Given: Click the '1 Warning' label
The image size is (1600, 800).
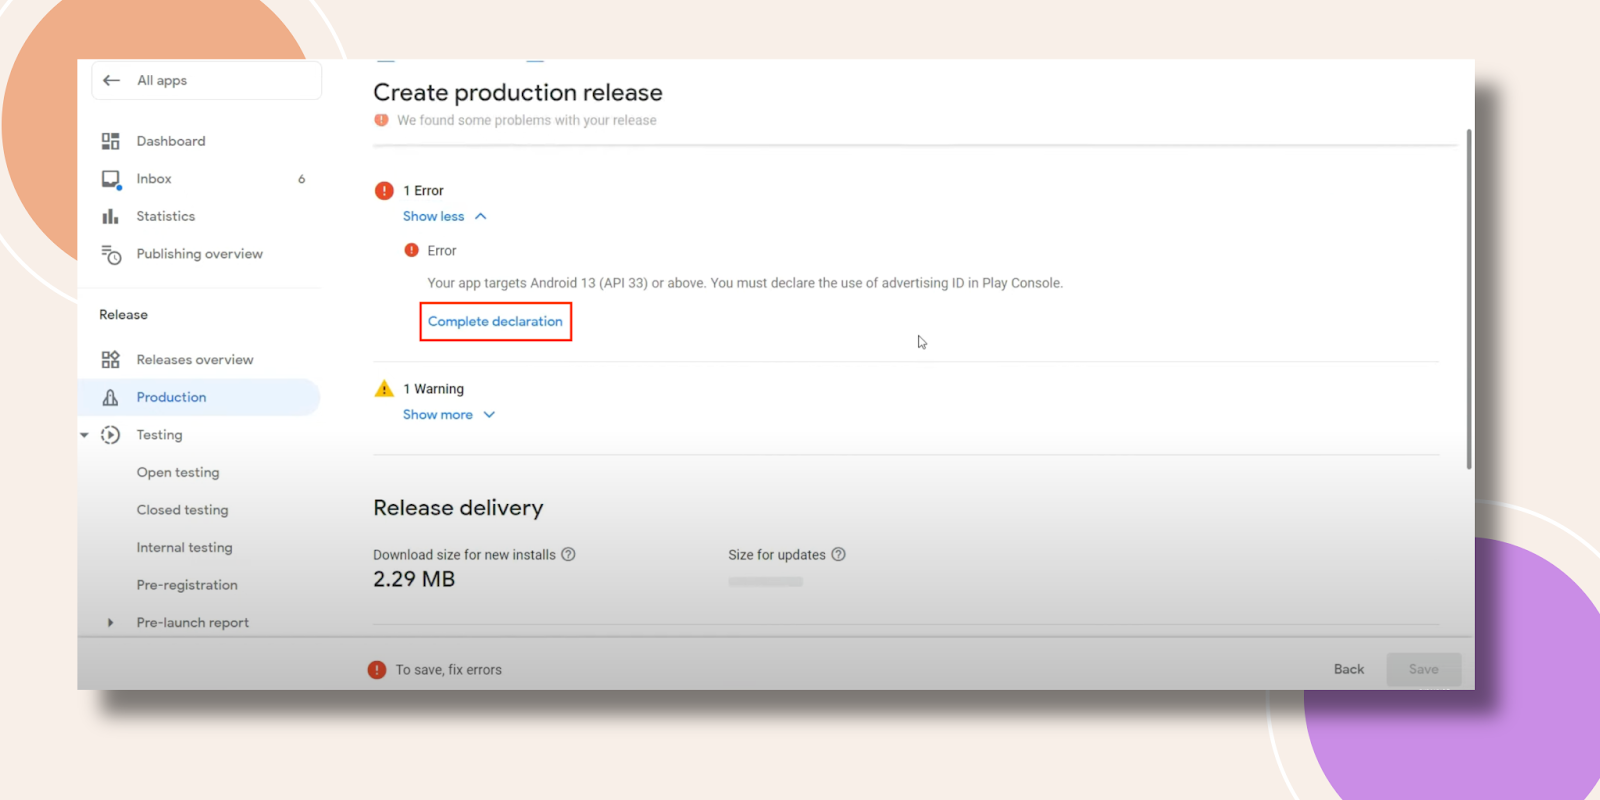Looking at the screenshot, I should [433, 389].
